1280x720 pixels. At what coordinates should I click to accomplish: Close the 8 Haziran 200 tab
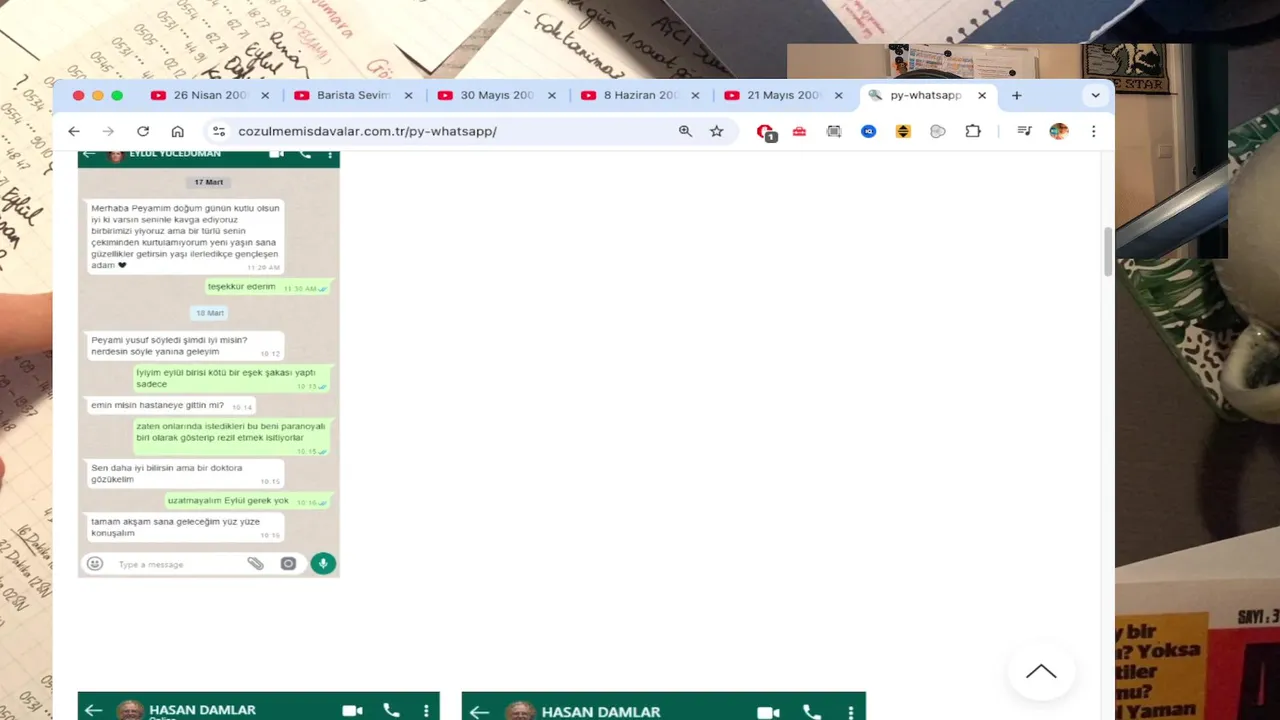(695, 95)
